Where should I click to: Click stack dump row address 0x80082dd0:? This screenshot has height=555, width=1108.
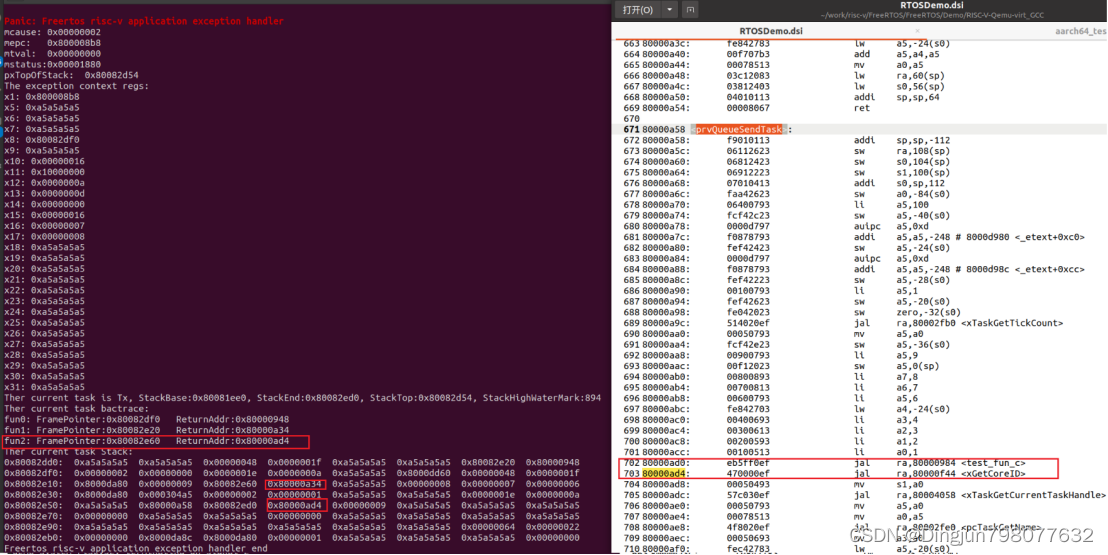click(33, 462)
